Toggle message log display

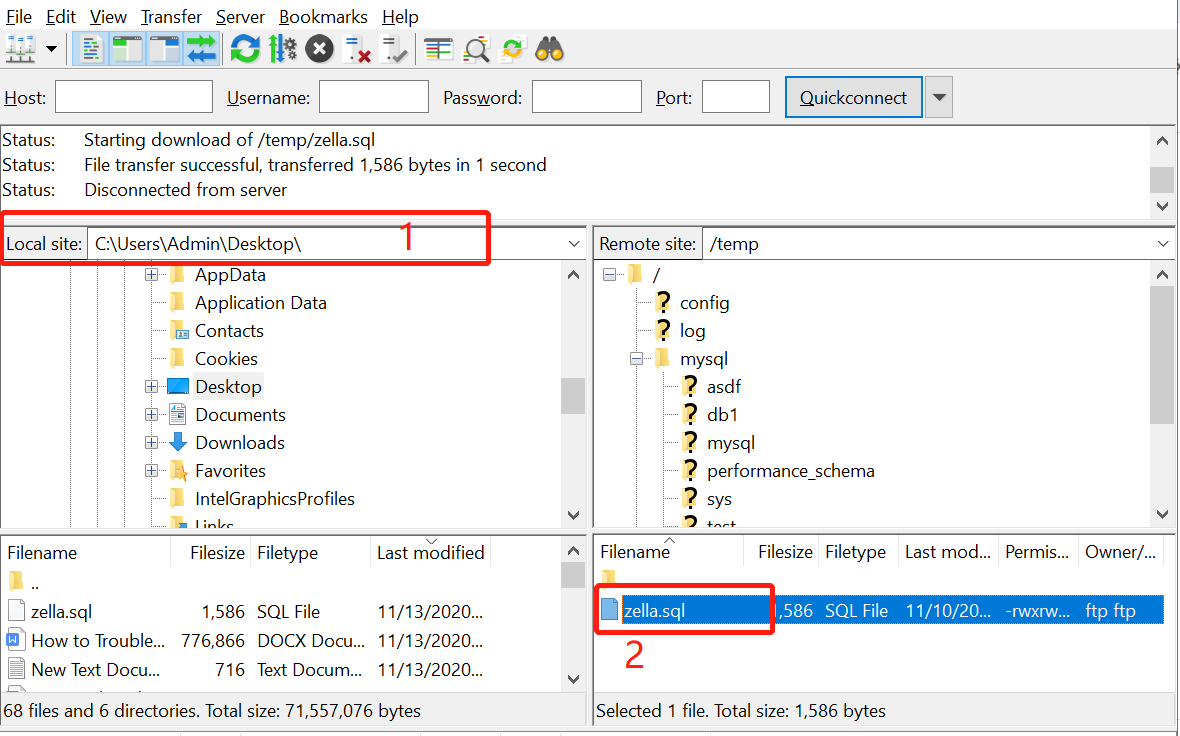tap(92, 48)
